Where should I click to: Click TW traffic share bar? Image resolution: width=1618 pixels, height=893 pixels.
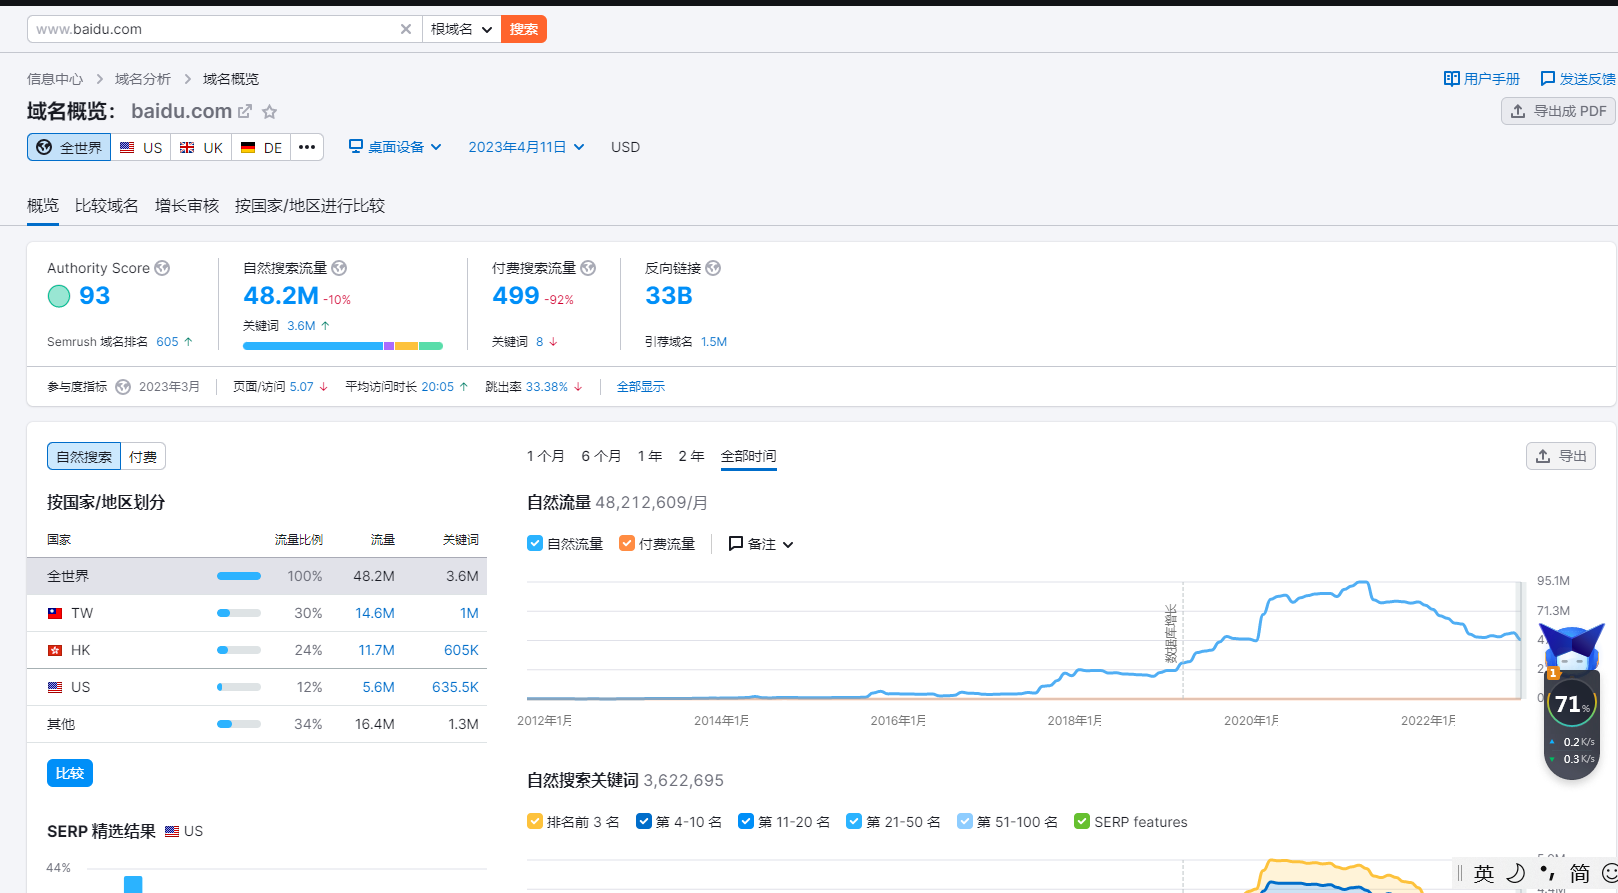click(239, 613)
